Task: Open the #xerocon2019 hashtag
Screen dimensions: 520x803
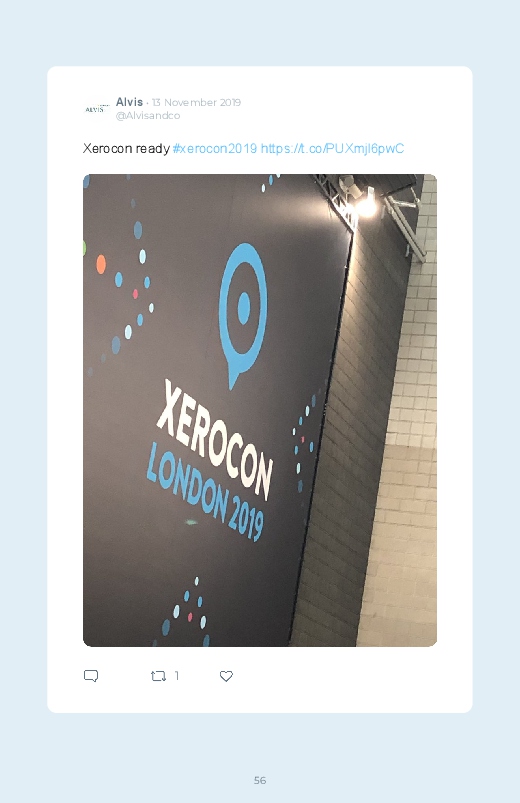Action: tap(215, 149)
